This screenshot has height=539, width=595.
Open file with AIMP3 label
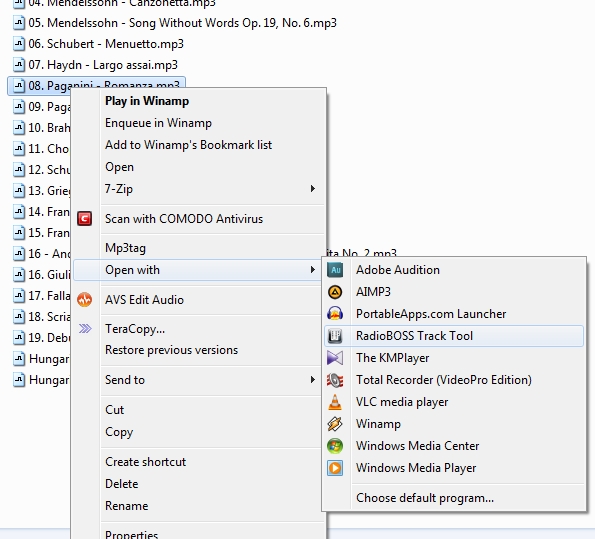click(373, 292)
